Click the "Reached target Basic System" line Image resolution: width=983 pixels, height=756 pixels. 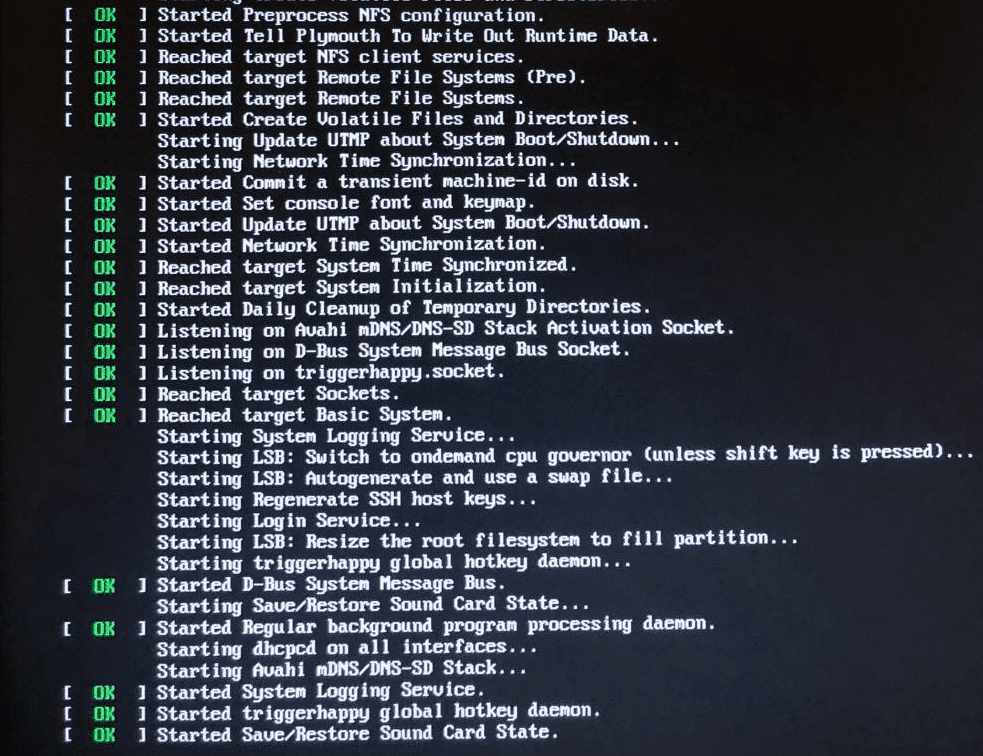(x=258, y=416)
